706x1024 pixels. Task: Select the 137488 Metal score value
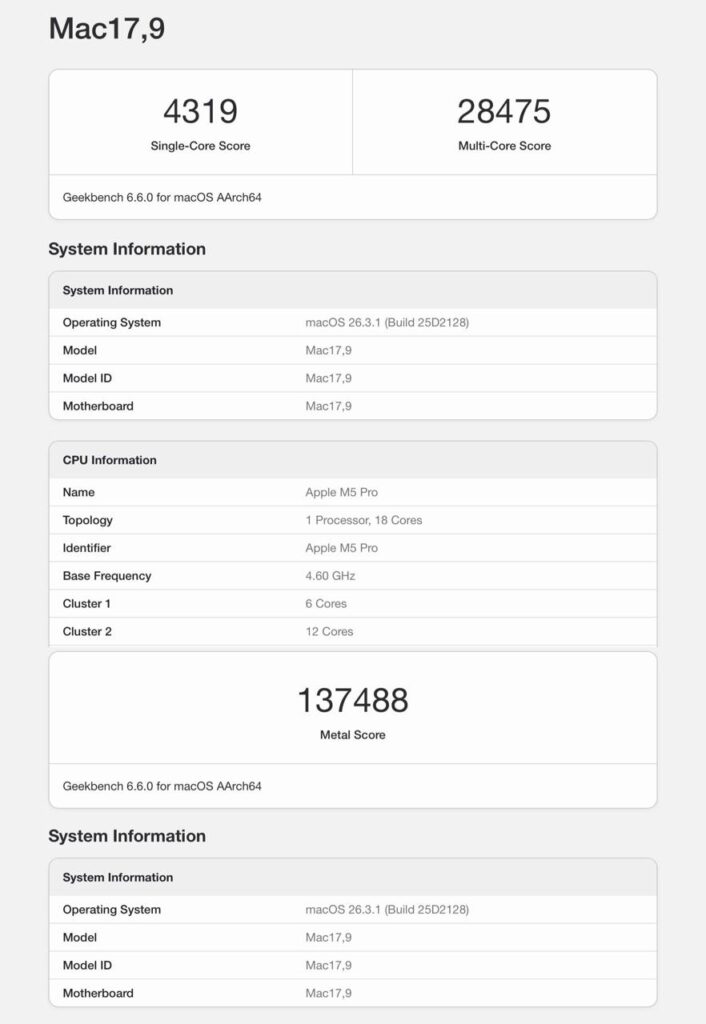tap(353, 700)
